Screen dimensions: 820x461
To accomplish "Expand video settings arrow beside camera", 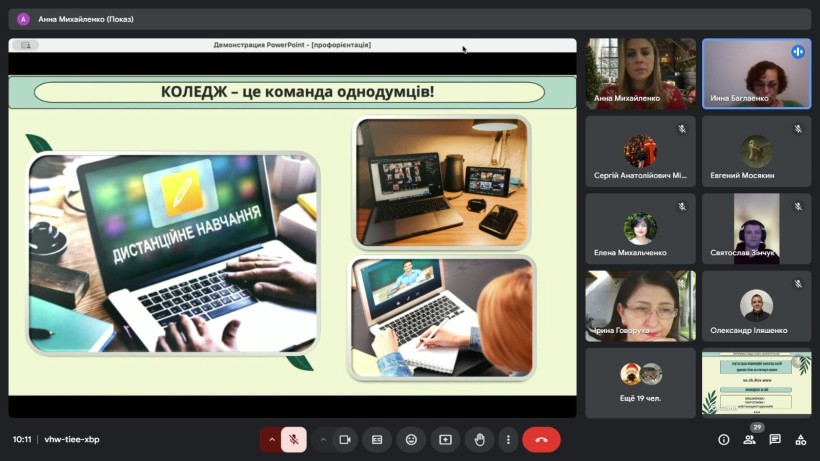I will coord(323,440).
